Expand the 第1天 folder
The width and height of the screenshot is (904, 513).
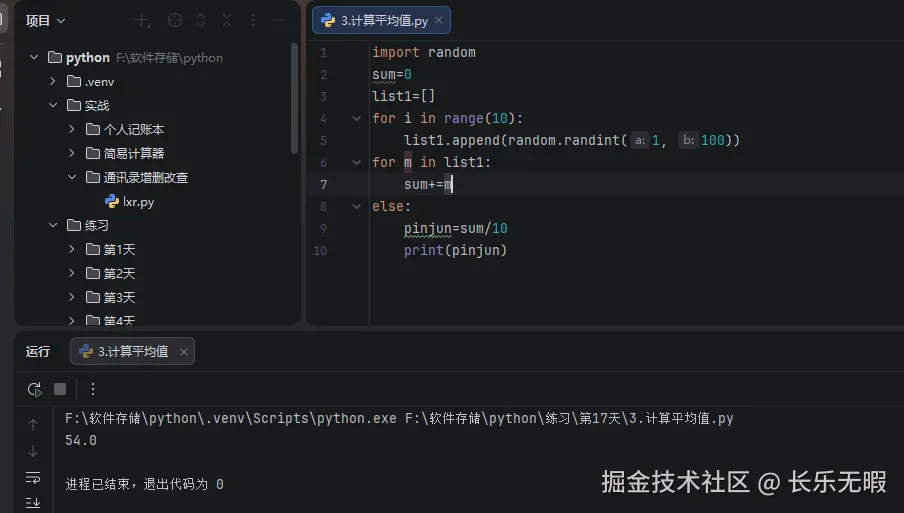71,249
